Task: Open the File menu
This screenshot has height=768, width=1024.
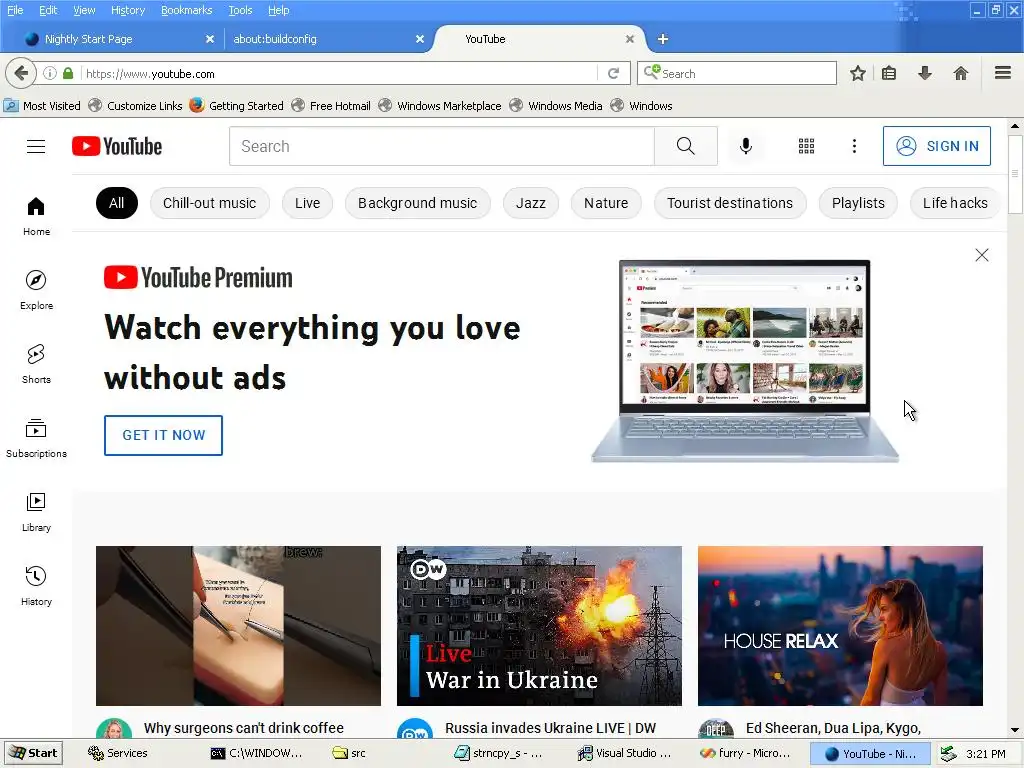Action: click(x=15, y=10)
